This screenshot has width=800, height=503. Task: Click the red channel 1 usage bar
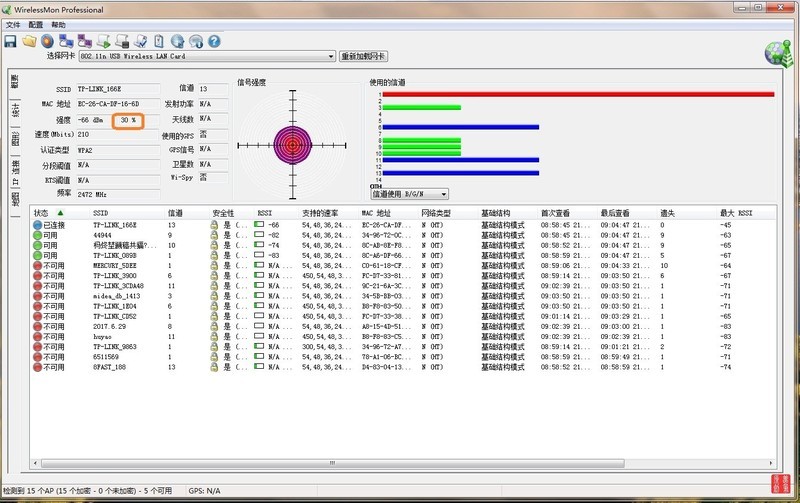pyautogui.click(x=577, y=94)
